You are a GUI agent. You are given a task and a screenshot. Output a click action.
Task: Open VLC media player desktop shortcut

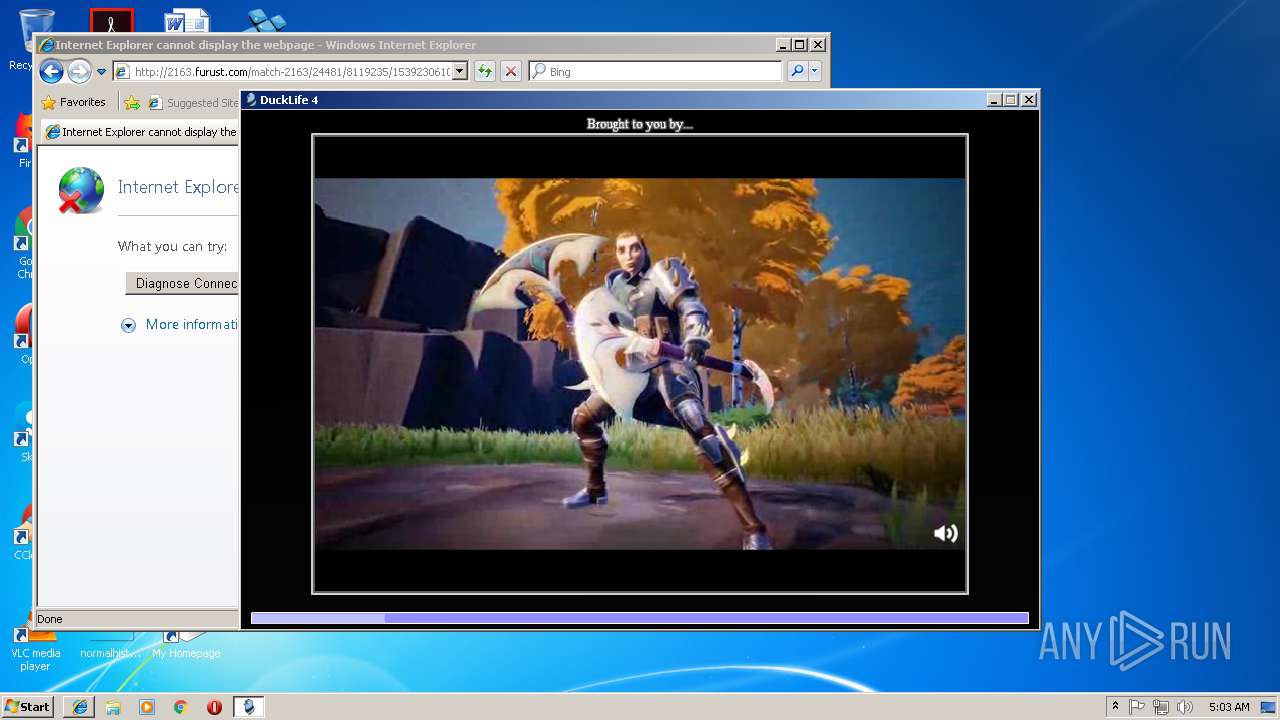[x=35, y=650]
